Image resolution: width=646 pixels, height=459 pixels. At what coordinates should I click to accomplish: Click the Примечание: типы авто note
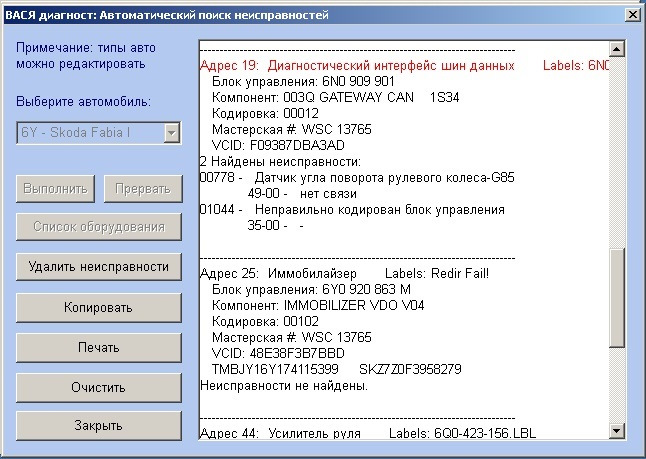pos(86,56)
